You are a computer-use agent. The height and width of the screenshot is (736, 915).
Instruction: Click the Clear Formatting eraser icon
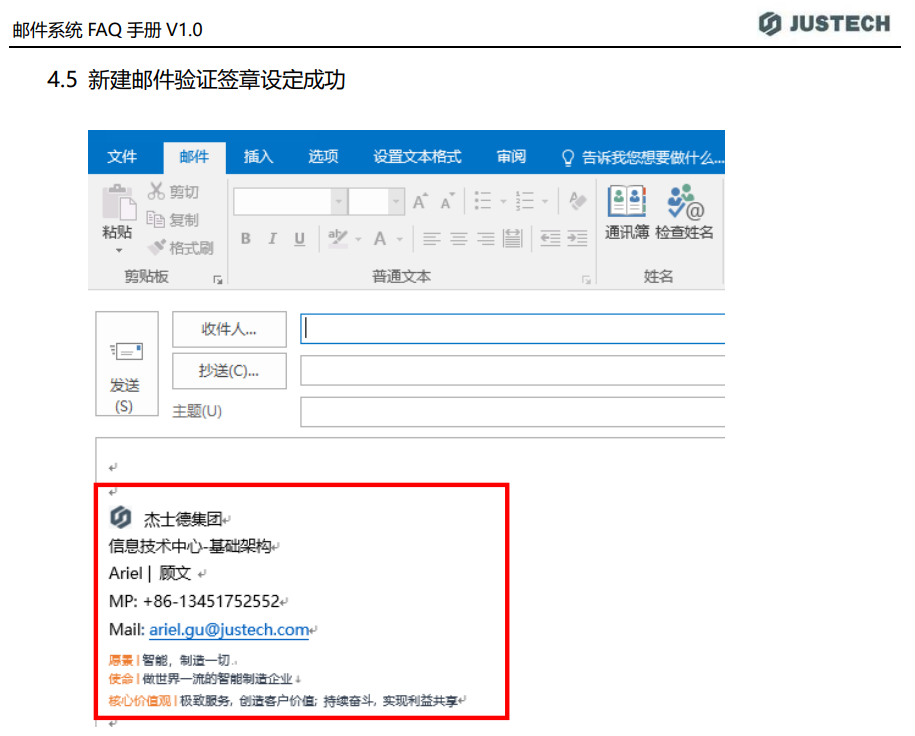click(577, 201)
